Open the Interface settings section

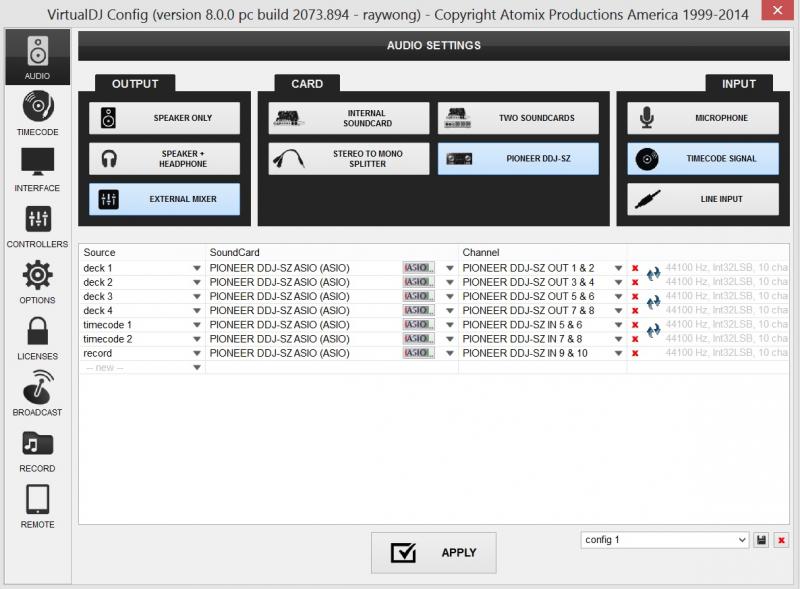pyautogui.click(x=37, y=169)
